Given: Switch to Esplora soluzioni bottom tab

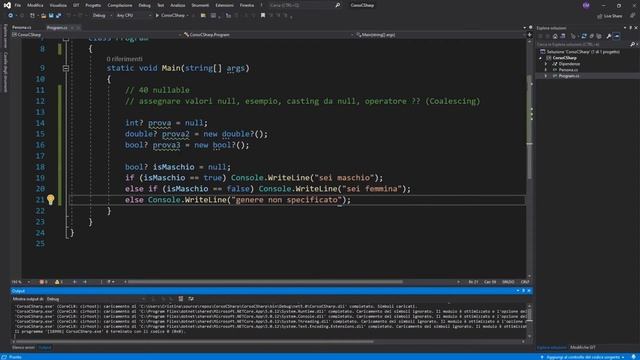Looking at the screenshot, I should click(x=551, y=347).
